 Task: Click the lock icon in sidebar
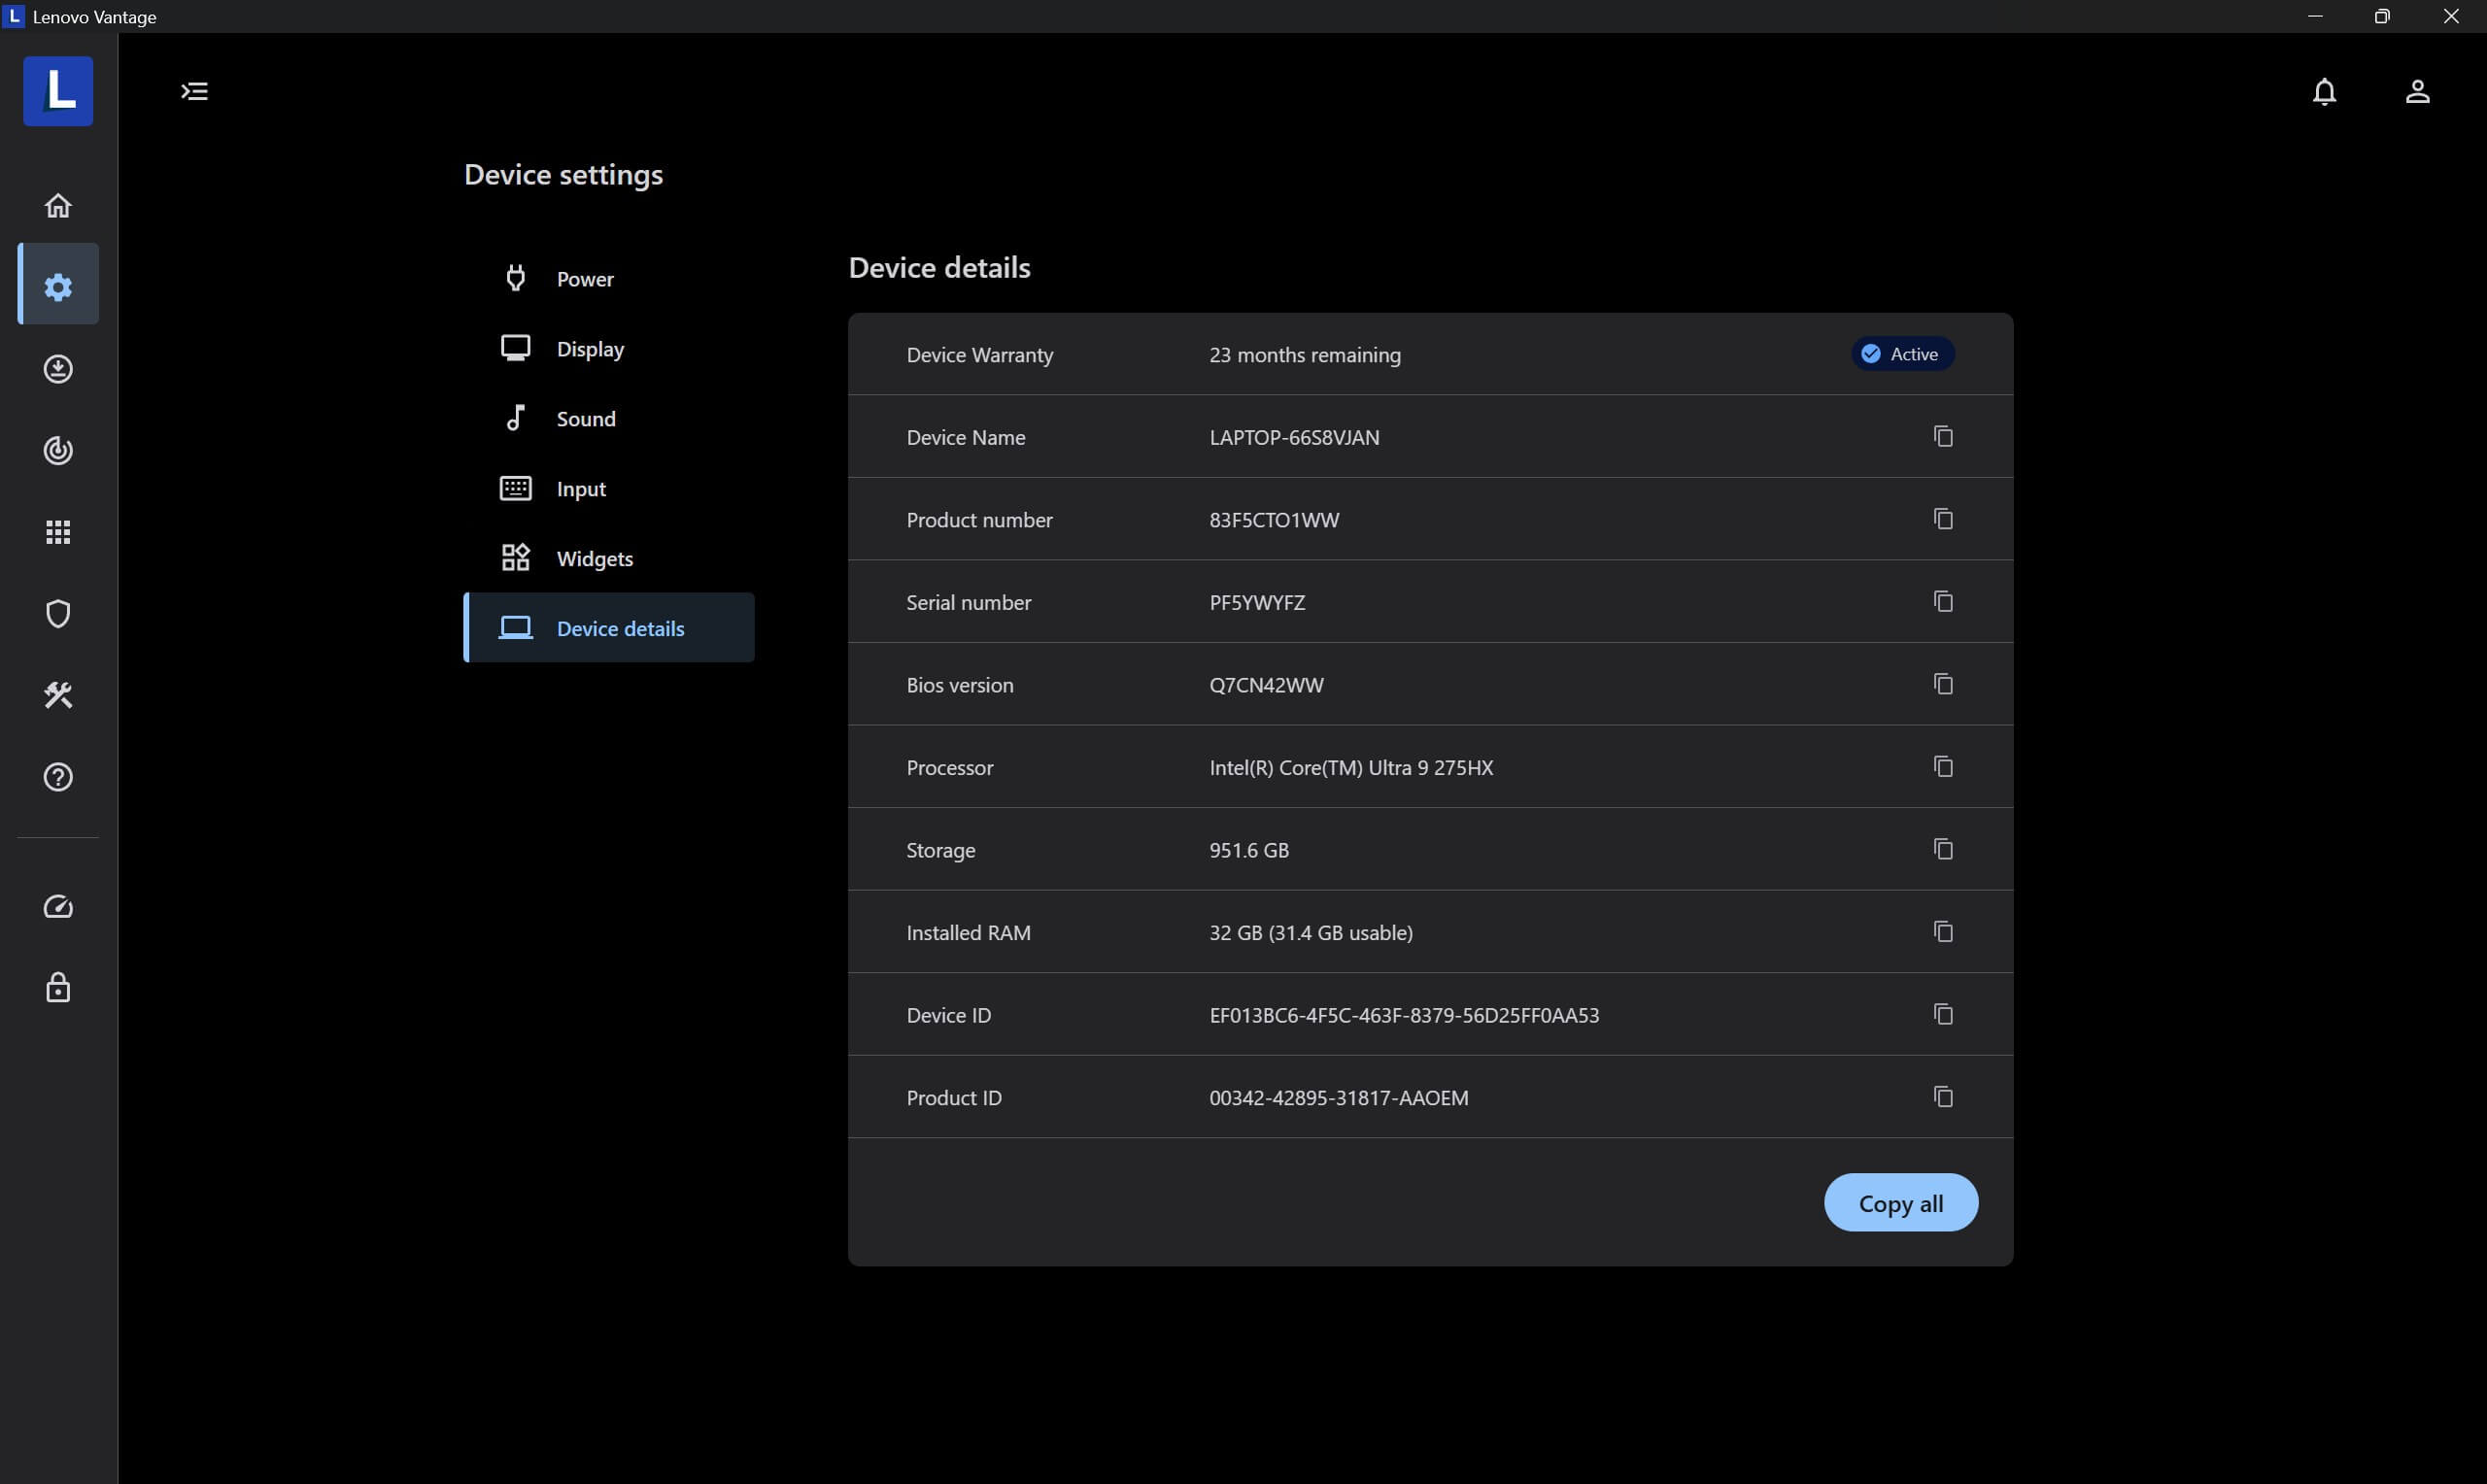point(58,988)
